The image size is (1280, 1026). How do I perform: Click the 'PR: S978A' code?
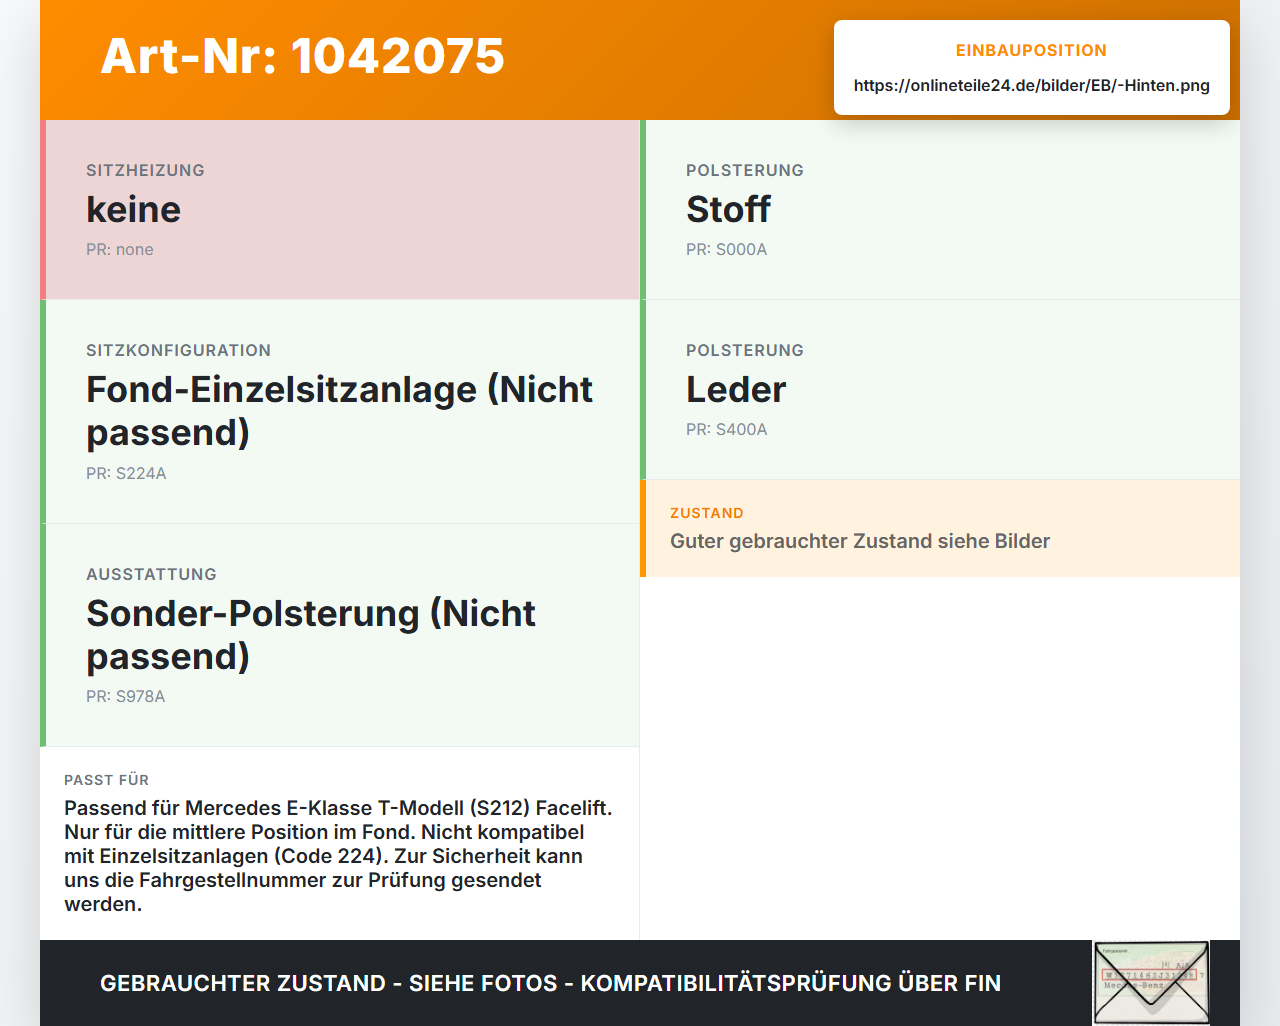(x=125, y=696)
